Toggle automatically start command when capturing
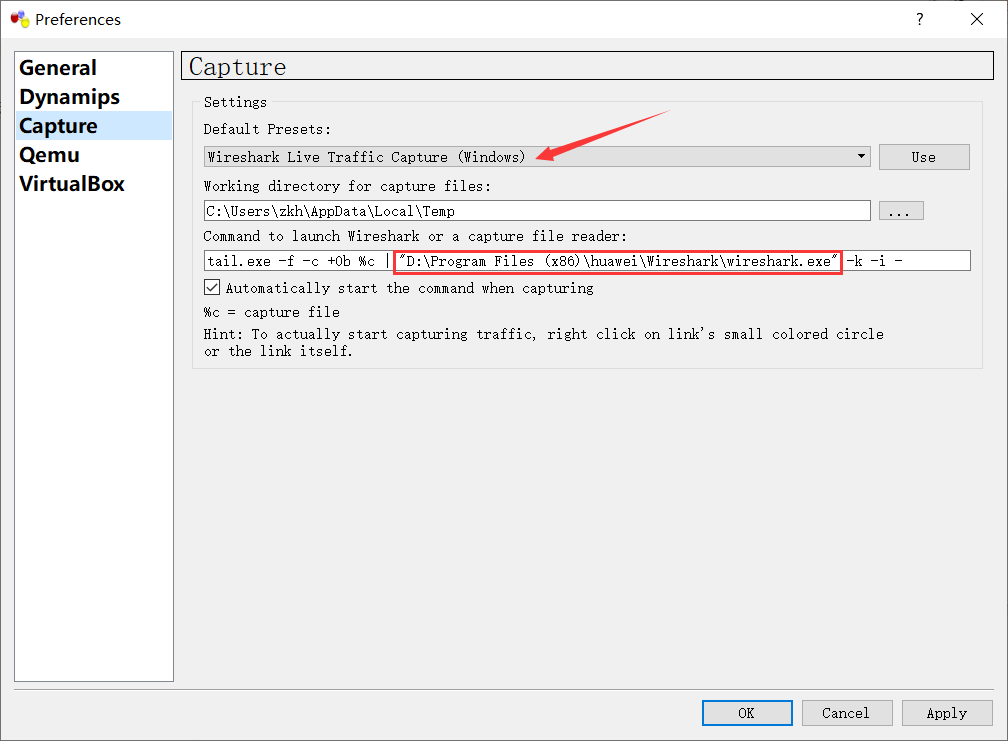This screenshot has width=1008, height=741. point(212,288)
